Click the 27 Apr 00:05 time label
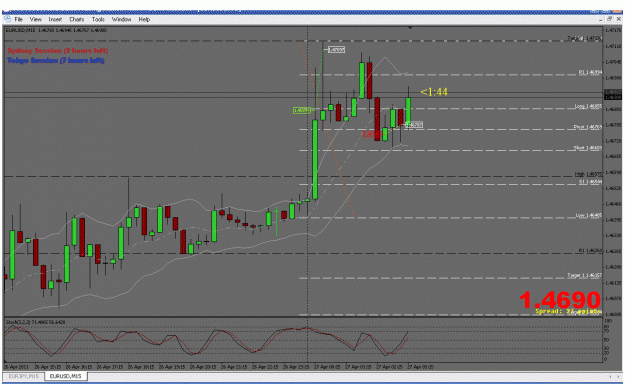 [327, 367]
